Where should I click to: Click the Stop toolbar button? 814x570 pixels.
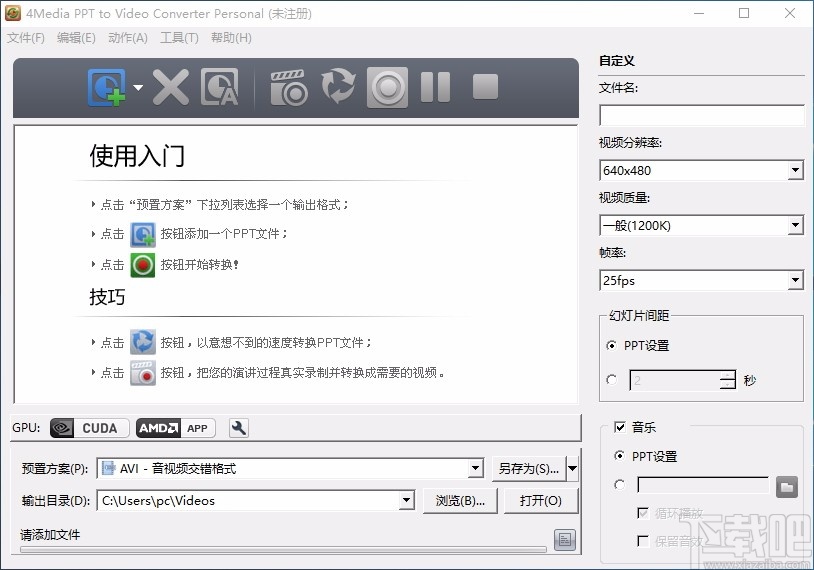[x=485, y=86]
